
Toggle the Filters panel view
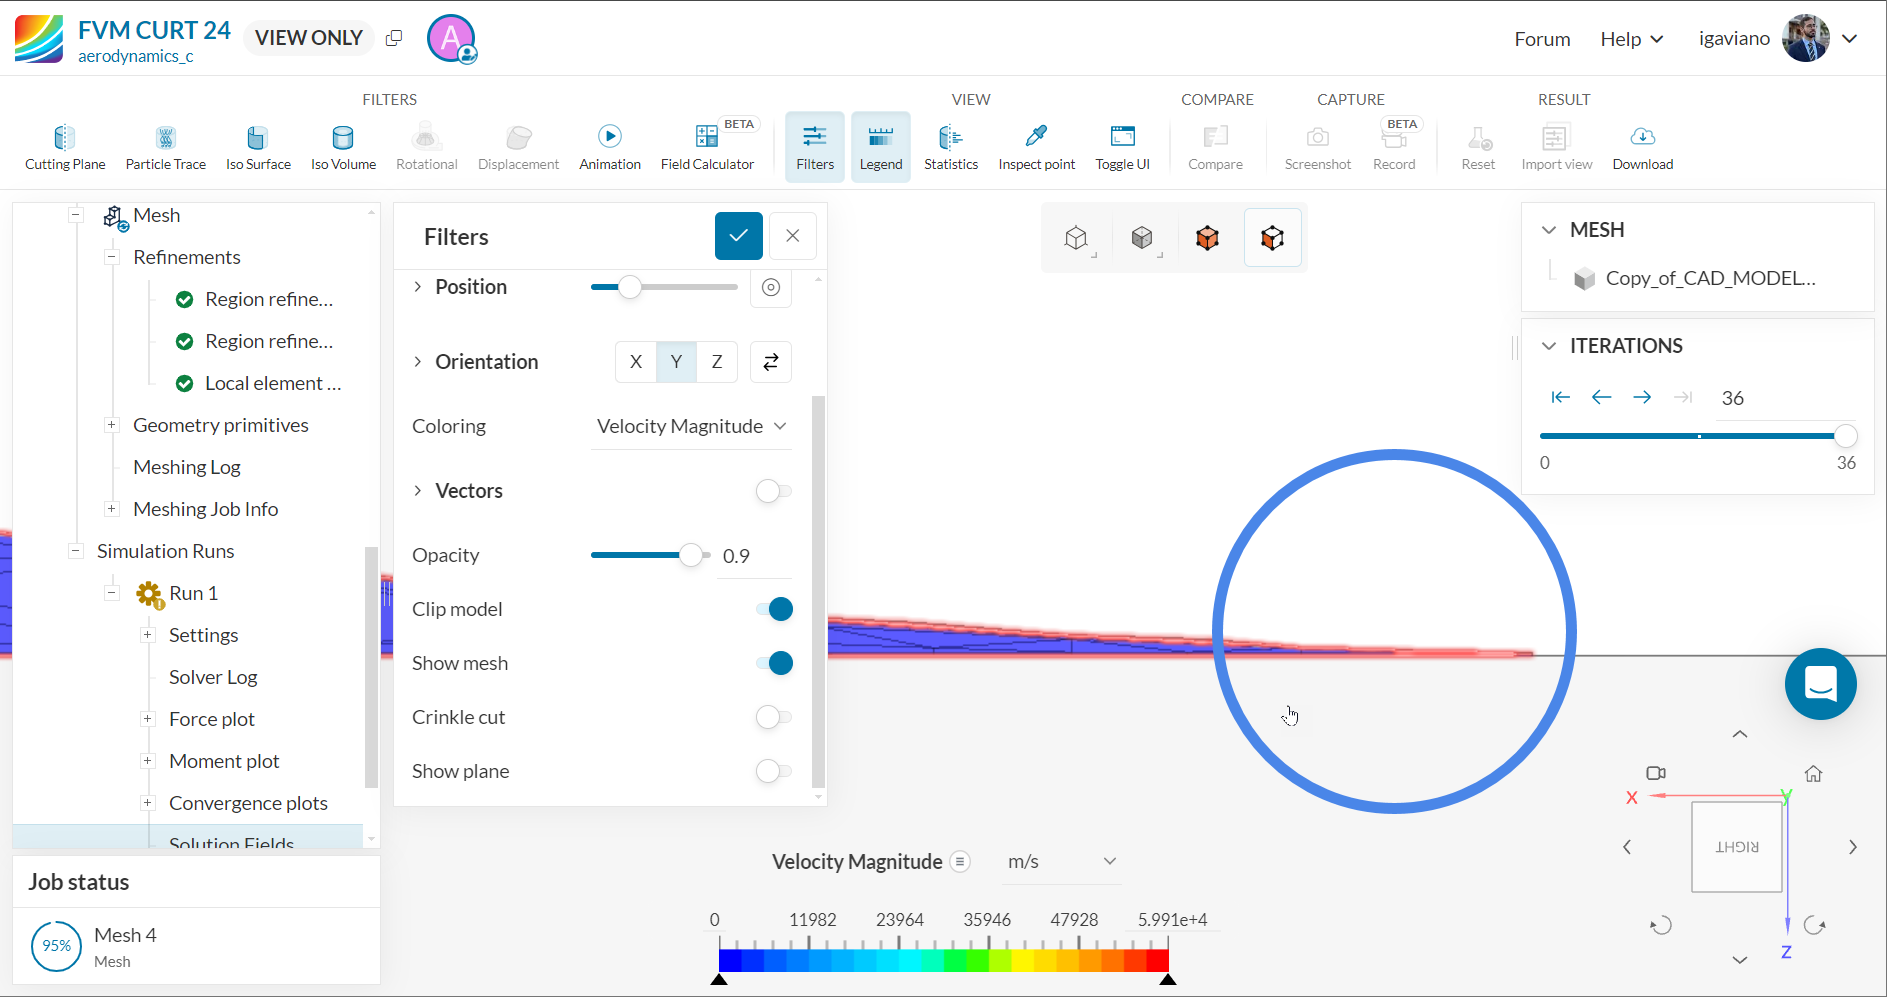[815, 147]
